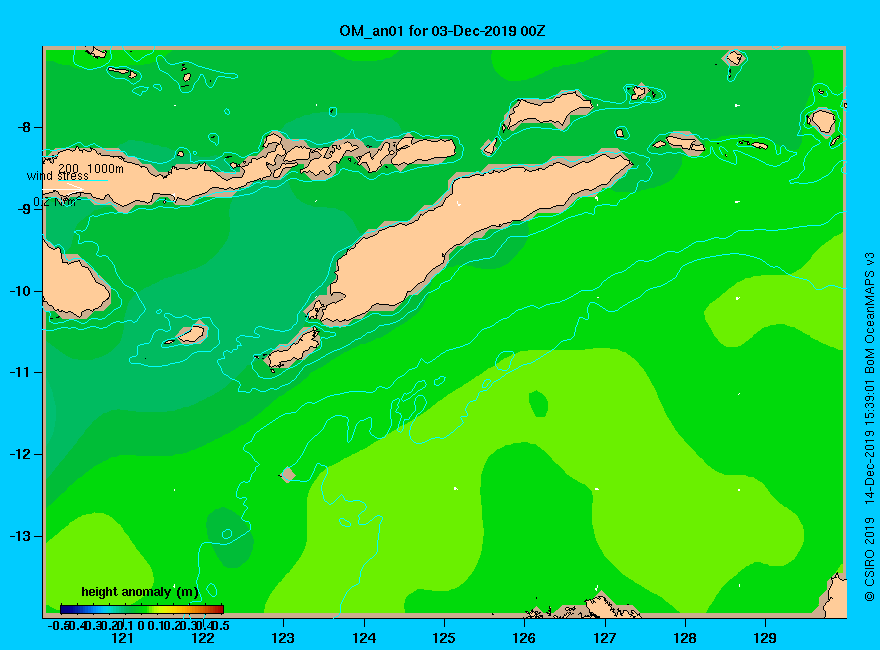Click the large diagonal Timor island landmass
The height and width of the screenshot is (650, 880).
pyautogui.click(x=471, y=236)
